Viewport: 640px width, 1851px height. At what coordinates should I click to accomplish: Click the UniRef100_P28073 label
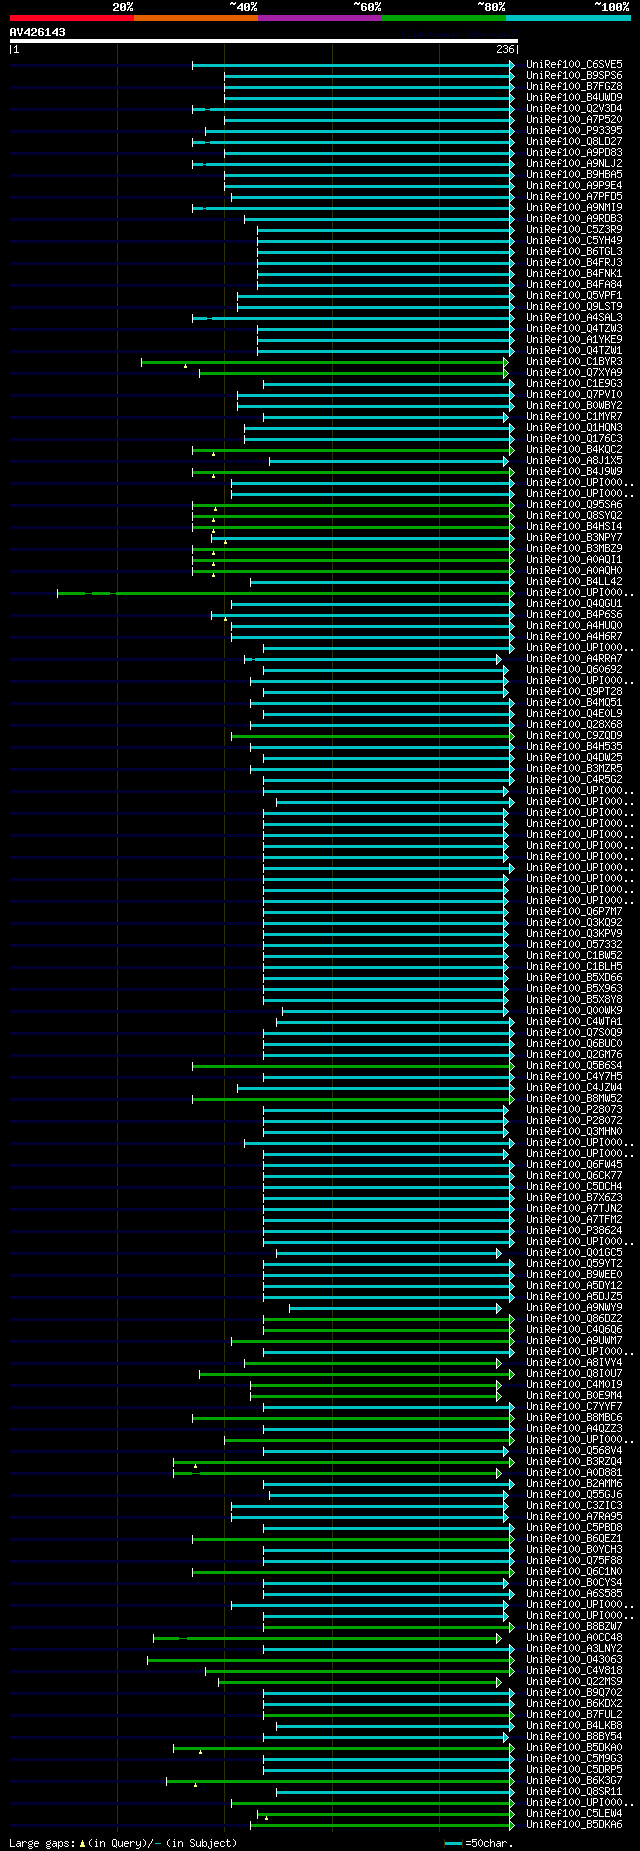coord(574,1110)
